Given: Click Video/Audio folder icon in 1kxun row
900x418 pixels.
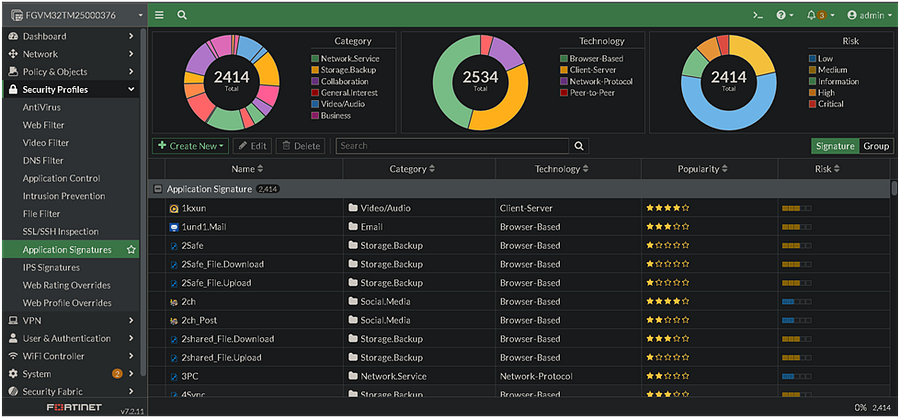Looking at the screenshot, I should click(x=353, y=208).
